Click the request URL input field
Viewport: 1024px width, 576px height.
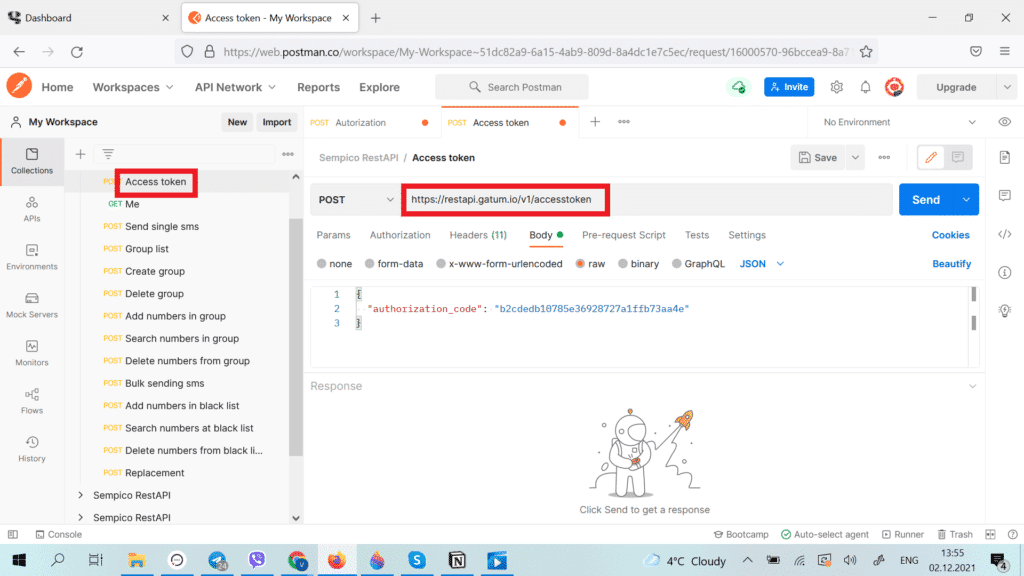point(648,200)
